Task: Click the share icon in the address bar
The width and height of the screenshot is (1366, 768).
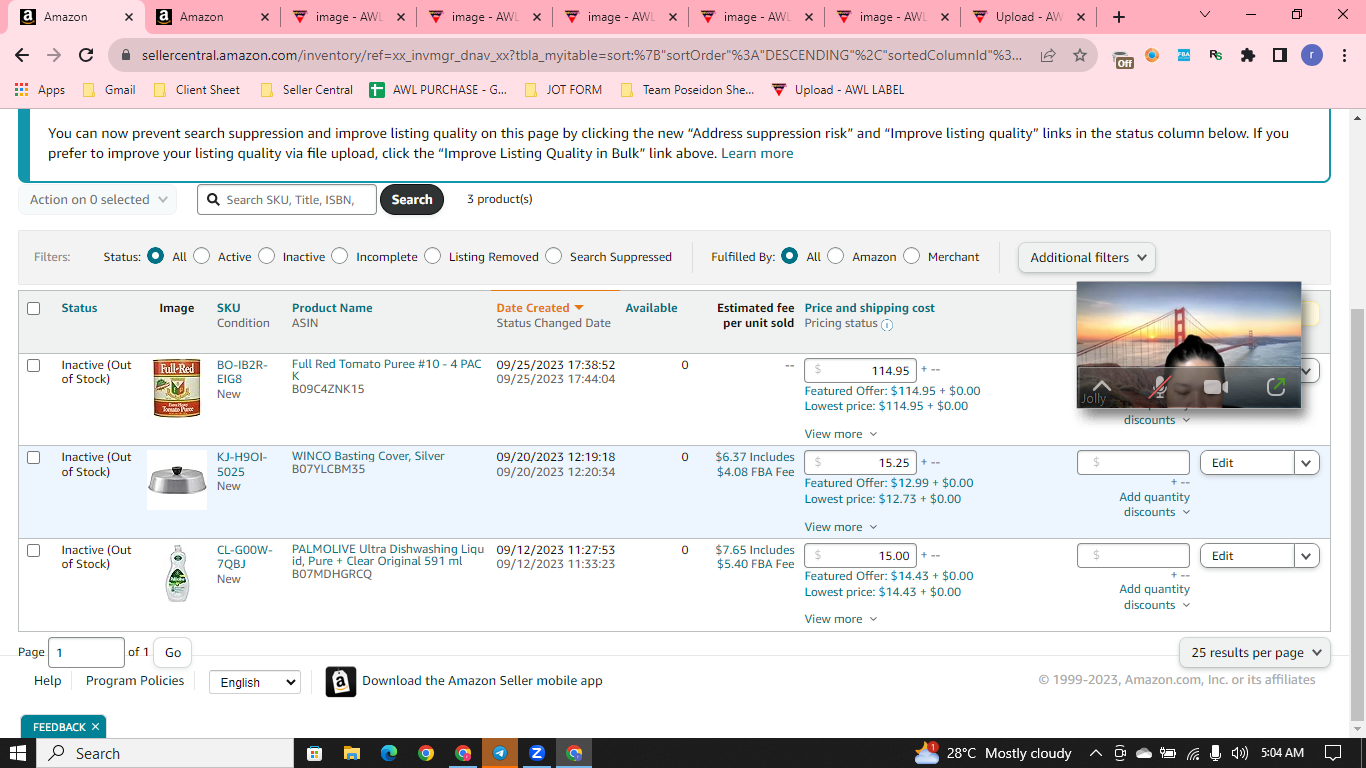Action: tap(1048, 56)
